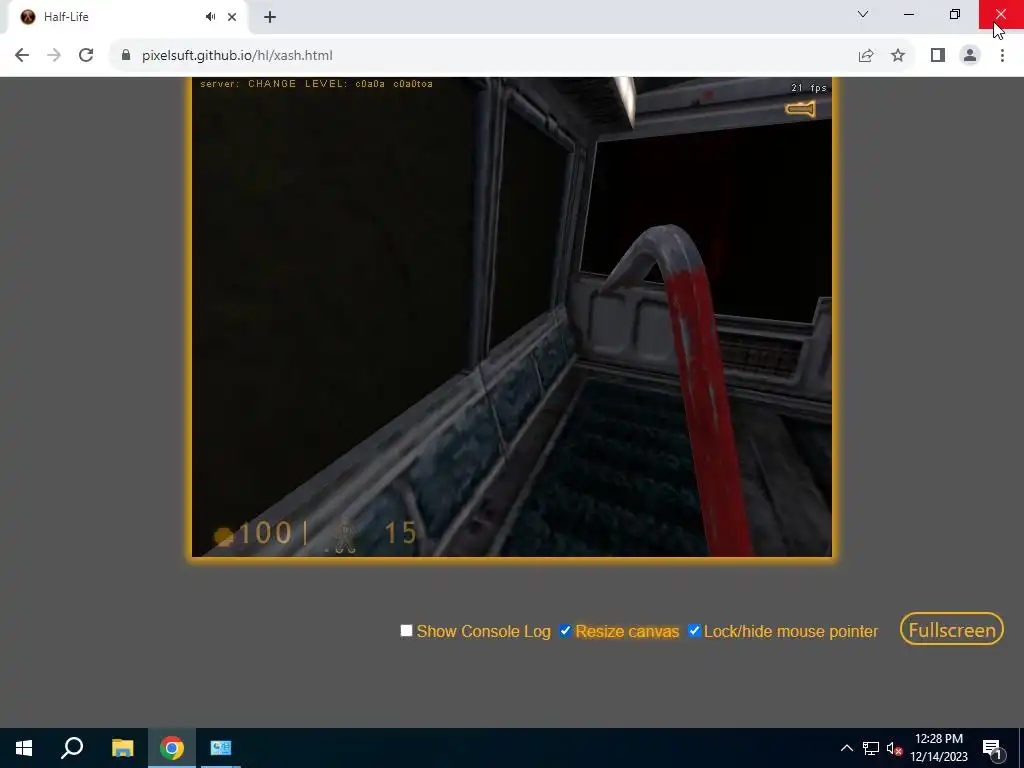Viewport: 1024px width, 768px height.
Task: Select the Half-Life browser tab
Action: pyautogui.click(x=127, y=17)
